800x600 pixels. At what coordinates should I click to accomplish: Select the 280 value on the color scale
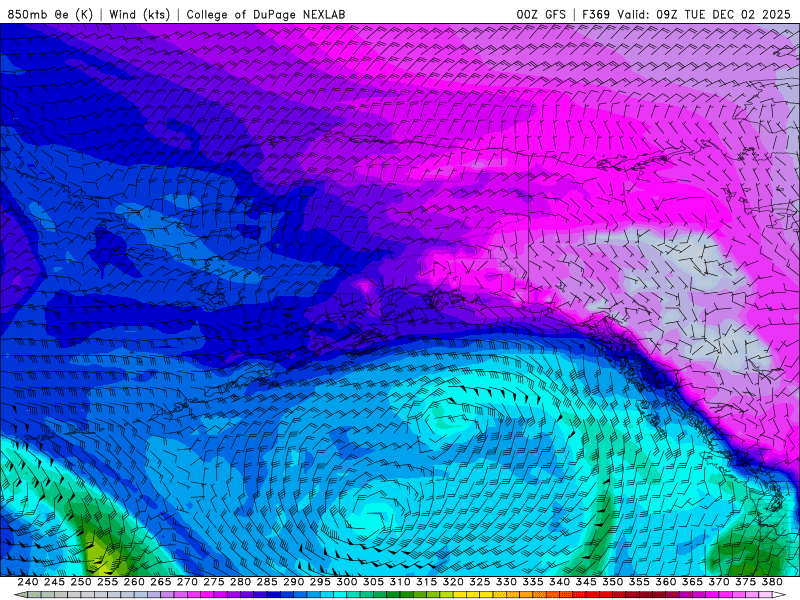[x=240, y=582]
